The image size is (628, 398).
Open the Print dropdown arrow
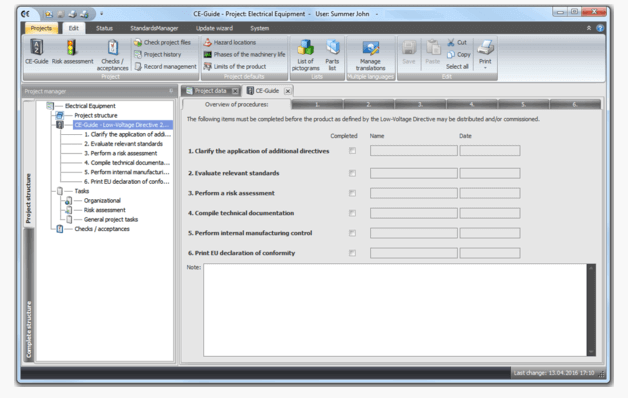click(x=485, y=68)
